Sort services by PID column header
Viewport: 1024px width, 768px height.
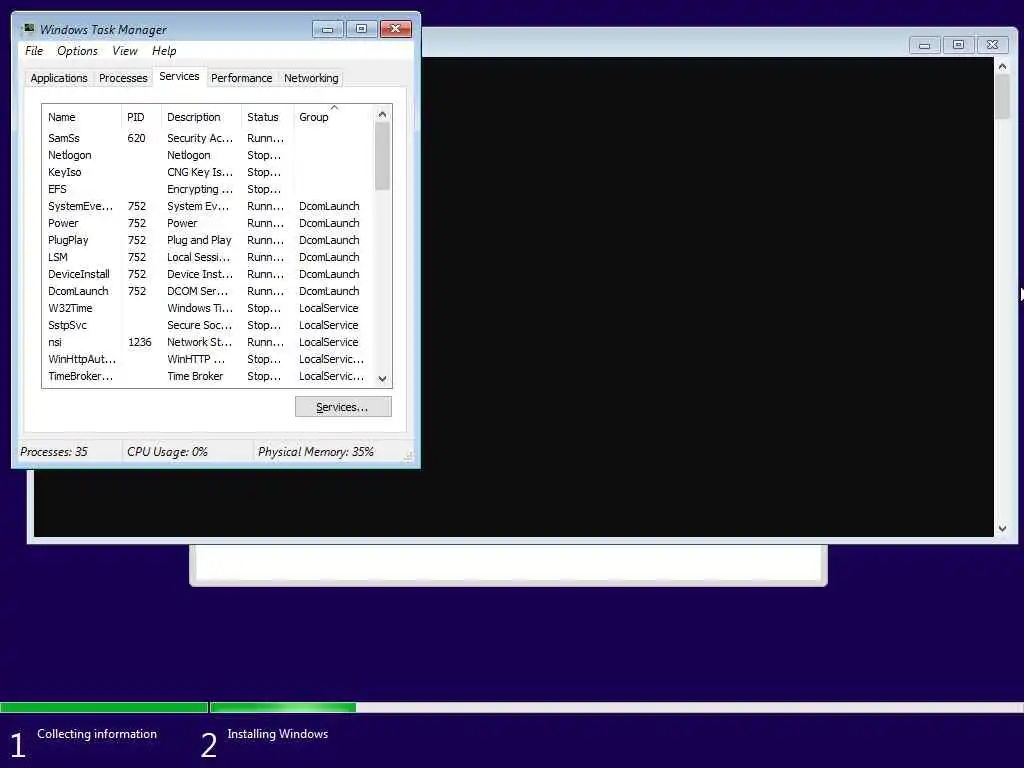[x=141, y=118]
